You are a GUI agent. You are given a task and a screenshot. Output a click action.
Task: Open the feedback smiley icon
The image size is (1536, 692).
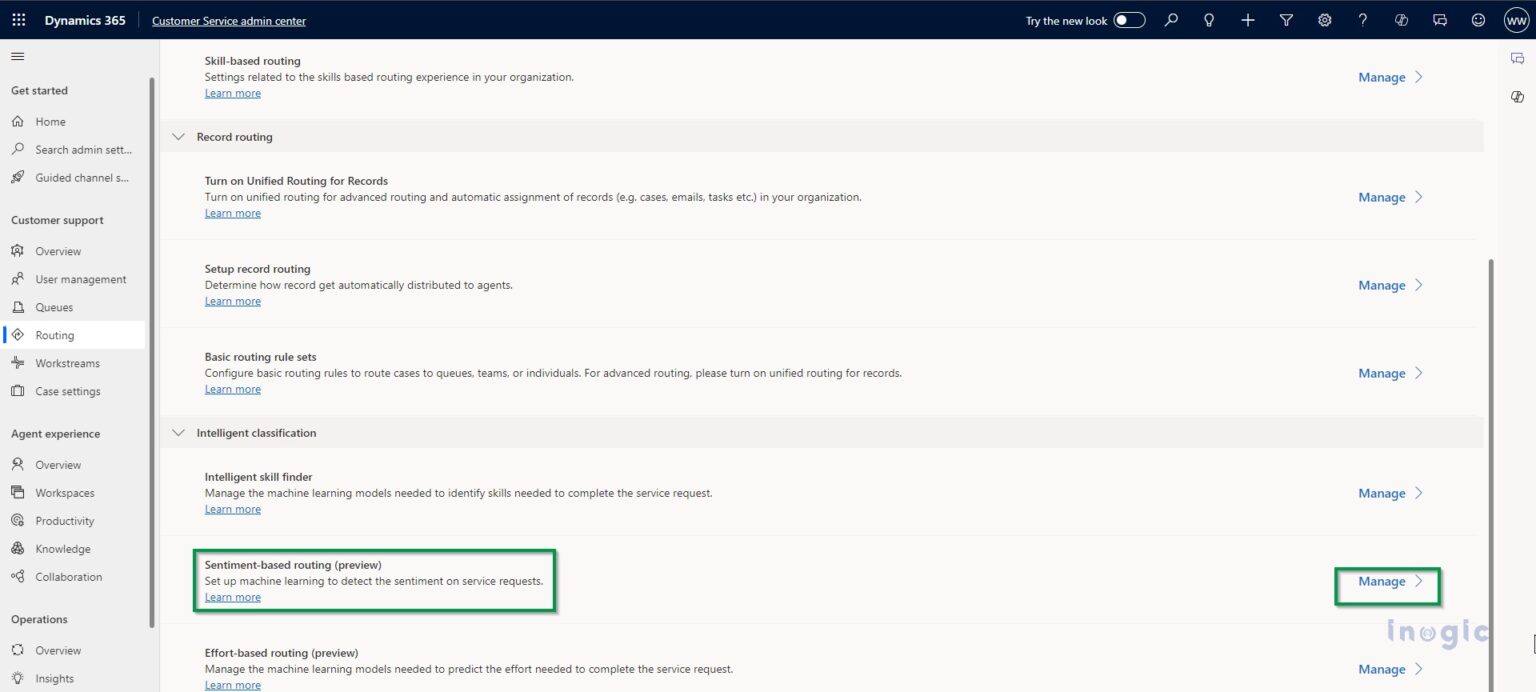pyautogui.click(x=1478, y=19)
